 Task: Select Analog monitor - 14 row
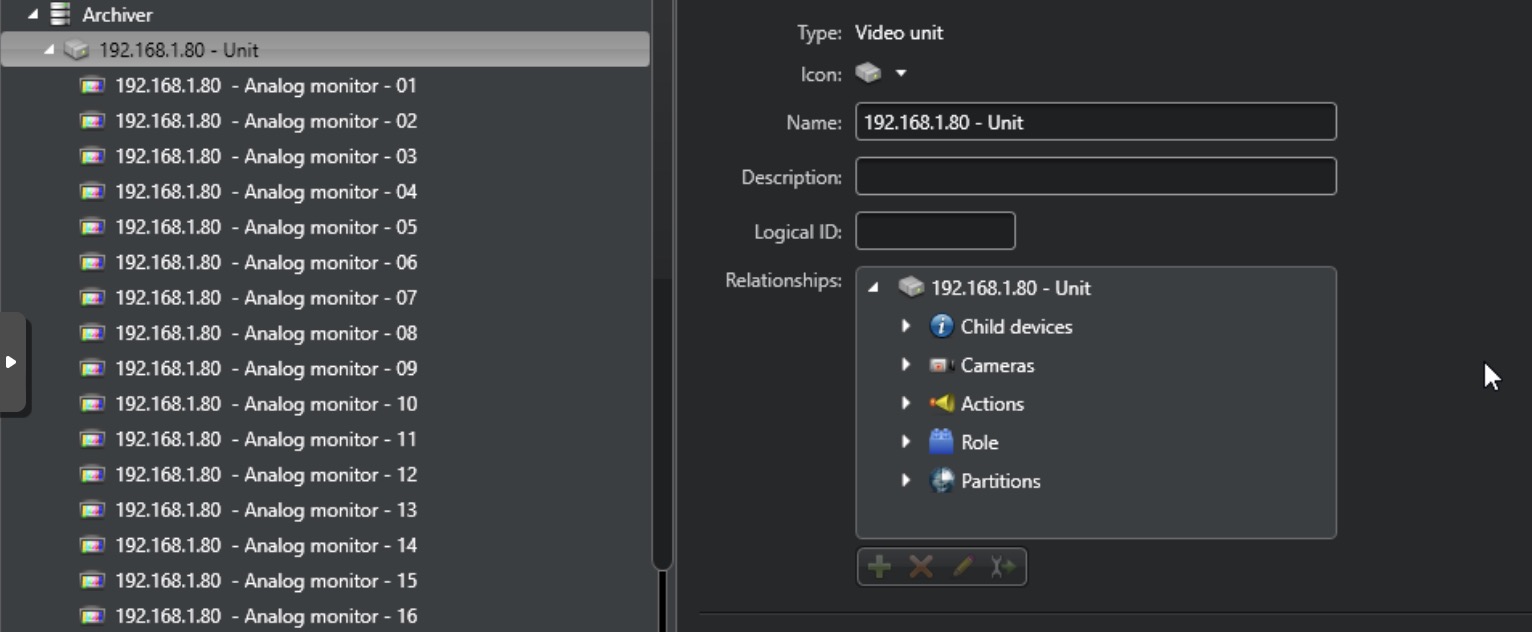tap(325, 545)
